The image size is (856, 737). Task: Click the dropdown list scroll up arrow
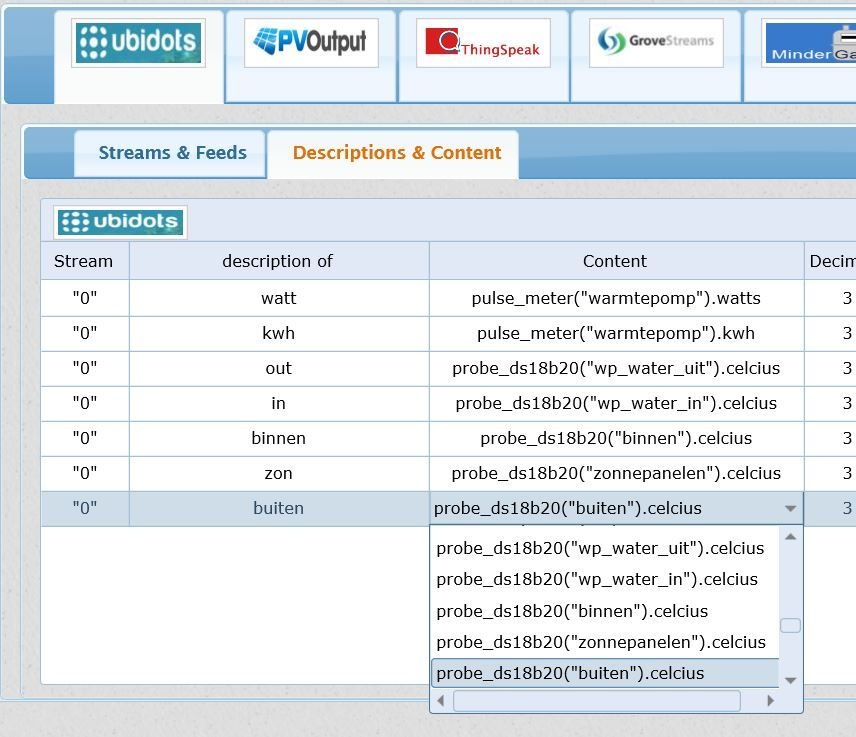pyautogui.click(x=790, y=537)
